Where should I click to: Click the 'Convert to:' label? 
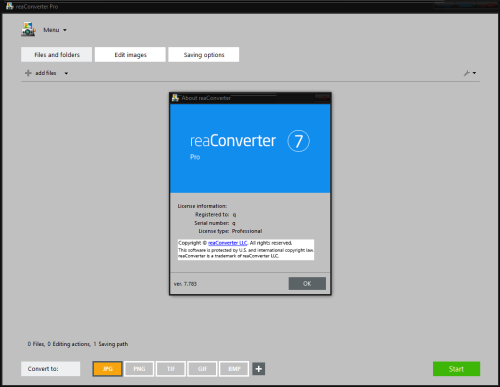[x=43, y=369]
